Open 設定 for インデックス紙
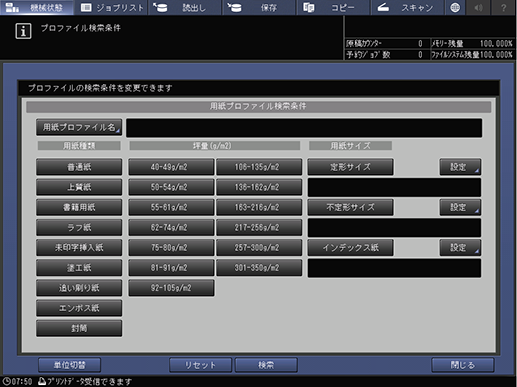The width and height of the screenshot is (517, 387). click(x=460, y=248)
